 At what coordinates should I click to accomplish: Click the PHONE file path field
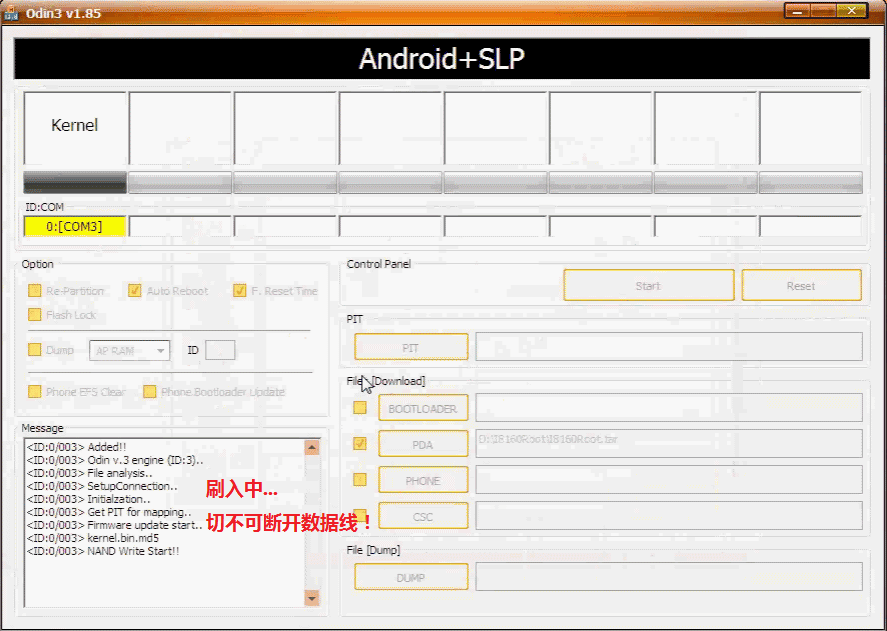tap(669, 480)
